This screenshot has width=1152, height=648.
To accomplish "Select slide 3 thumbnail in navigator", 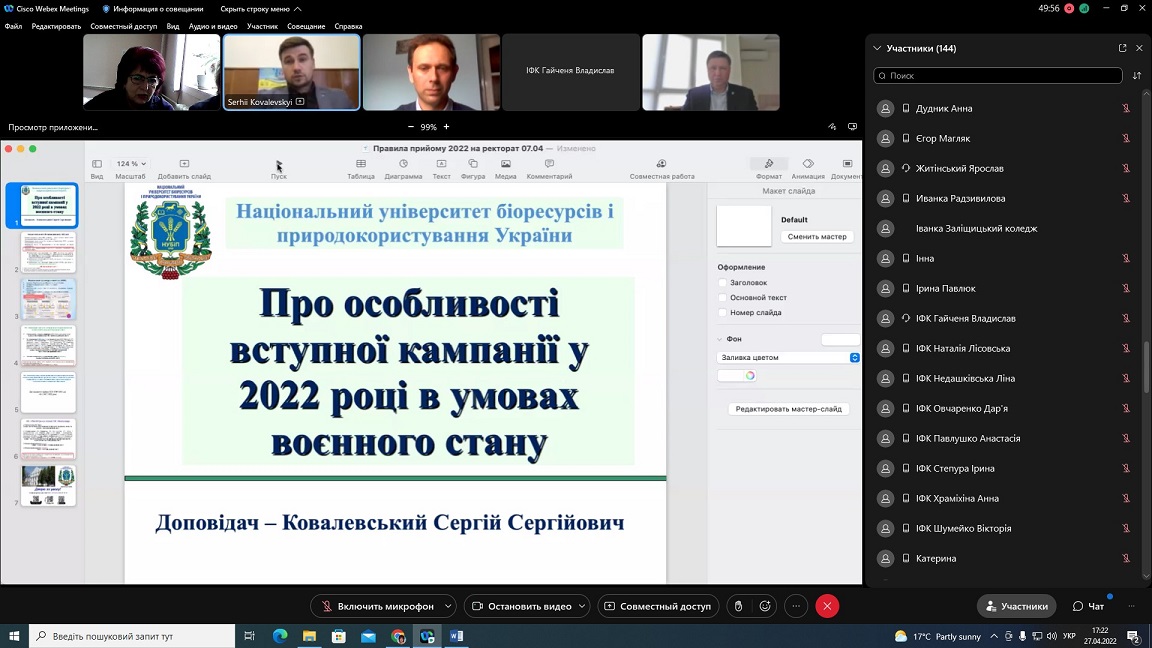I will click(48, 298).
